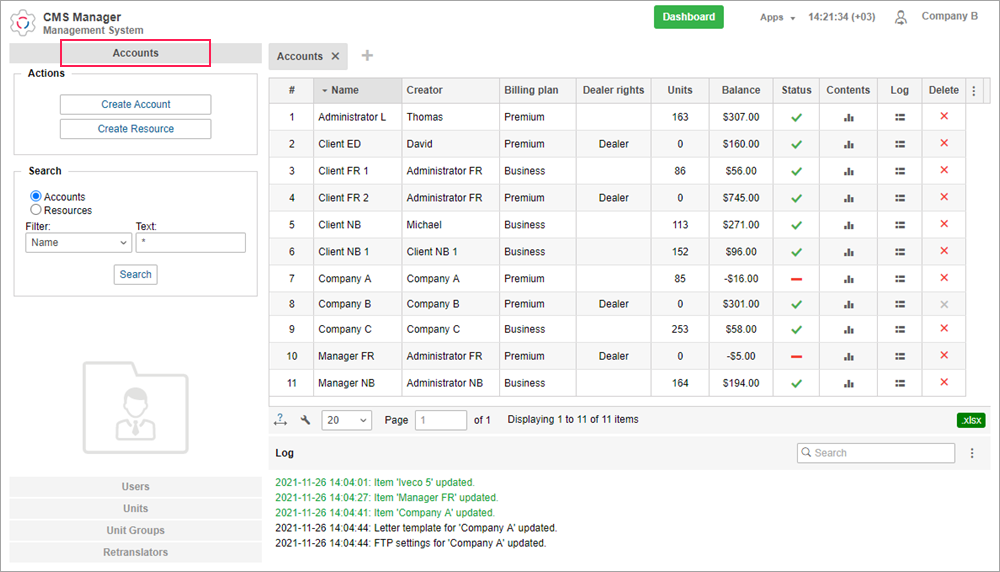This screenshot has width=1000, height=572.
Task: Click the Create Resource button
Action: point(135,129)
